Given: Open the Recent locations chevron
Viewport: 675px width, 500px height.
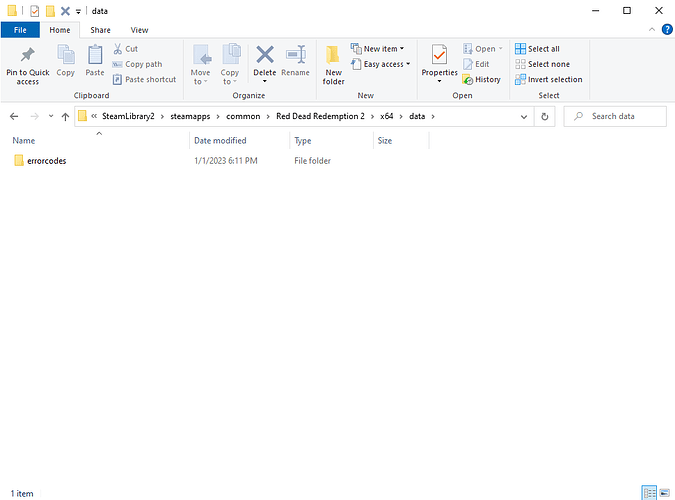Looking at the screenshot, I should [x=51, y=116].
